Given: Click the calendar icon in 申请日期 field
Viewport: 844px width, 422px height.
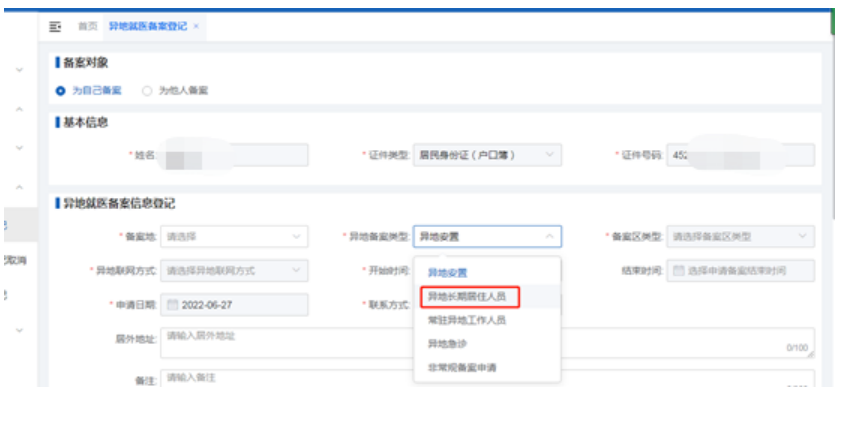Looking at the screenshot, I should click(x=171, y=303).
